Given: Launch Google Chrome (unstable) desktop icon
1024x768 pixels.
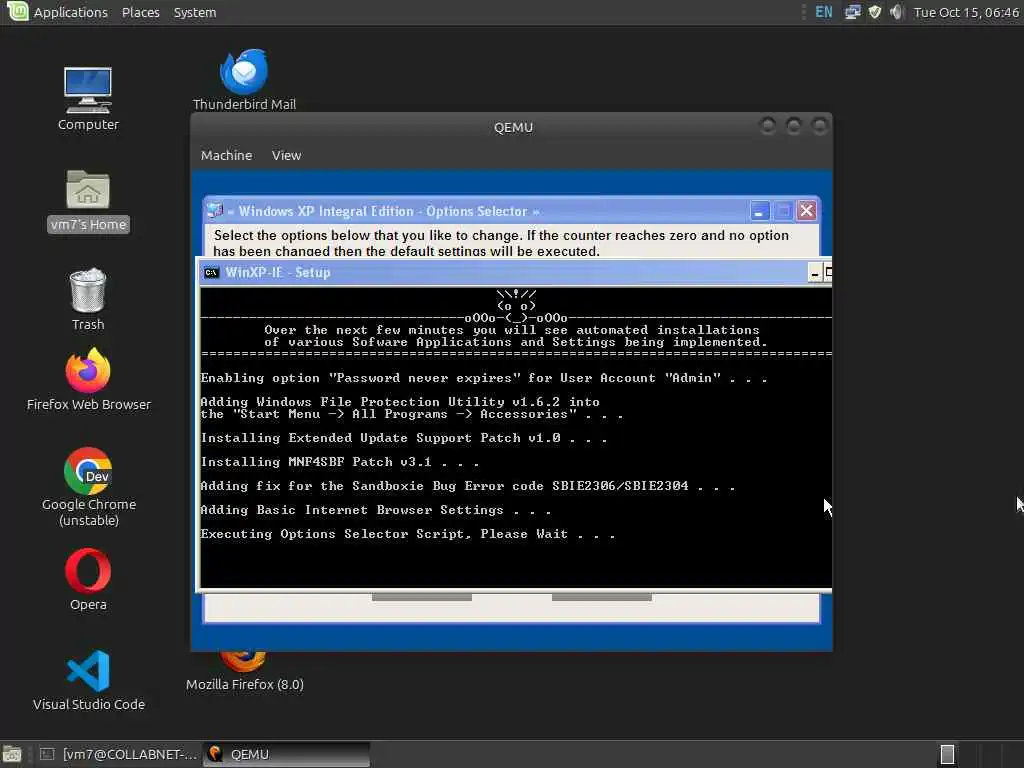Looking at the screenshot, I should pyautogui.click(x=88, y=471).
